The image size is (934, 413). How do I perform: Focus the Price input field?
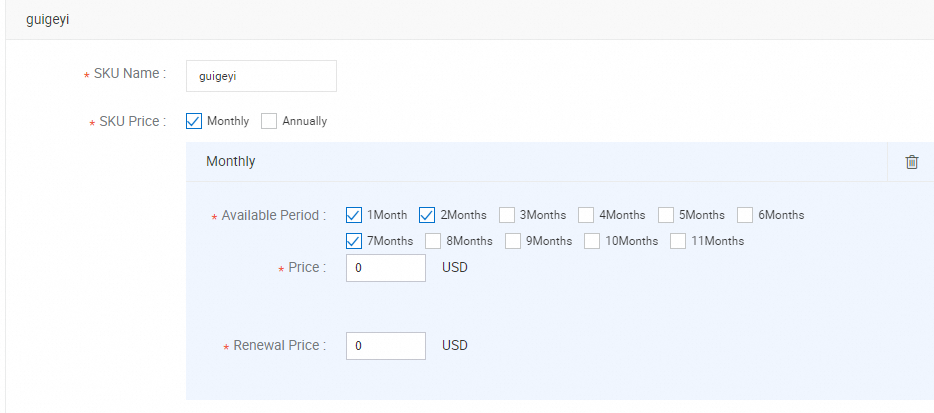(x=385, y=268)
